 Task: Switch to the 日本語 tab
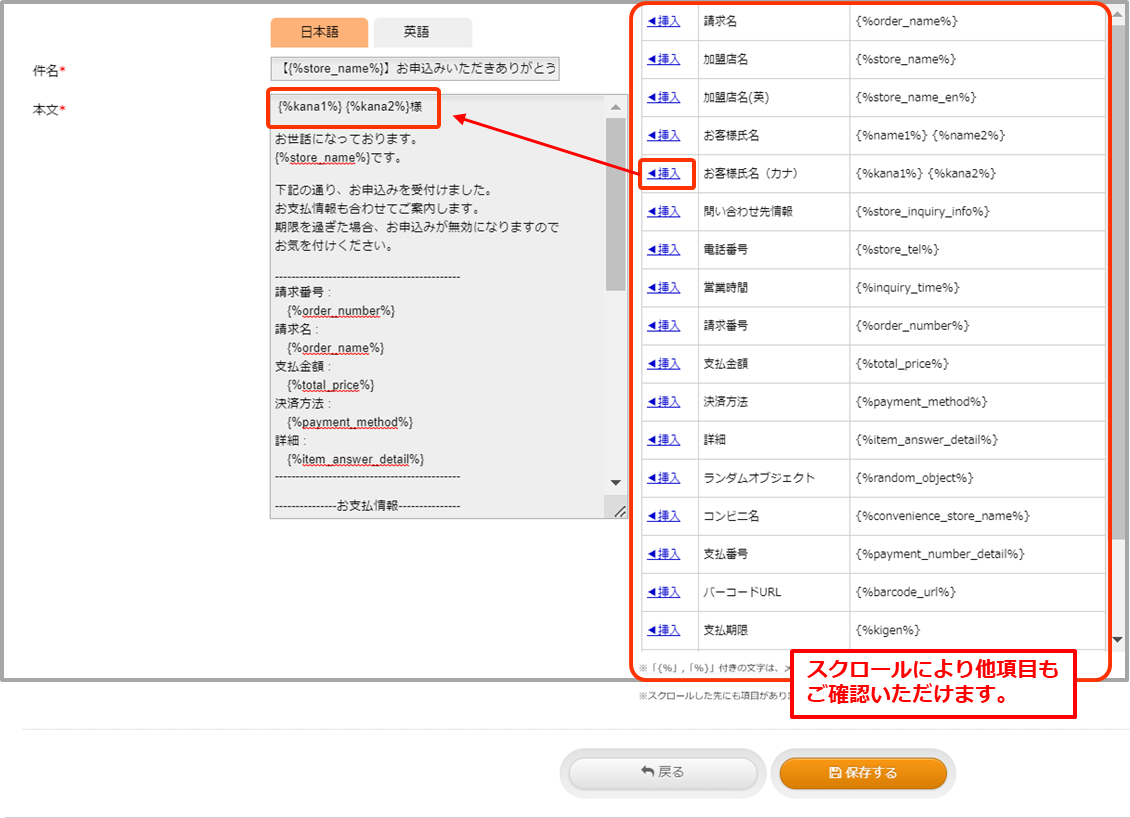click(x=319, y=32)
